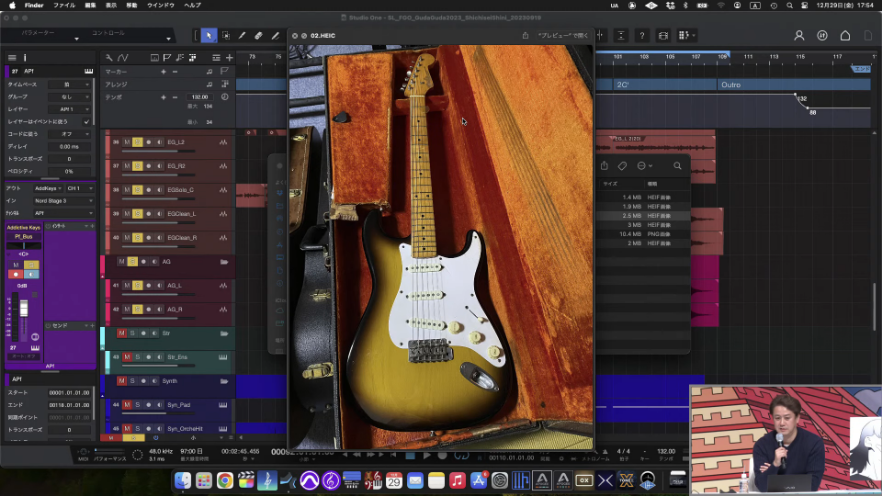
Task: Open the Nord Stage 3 input dropdown
Action: click(62, 200)
